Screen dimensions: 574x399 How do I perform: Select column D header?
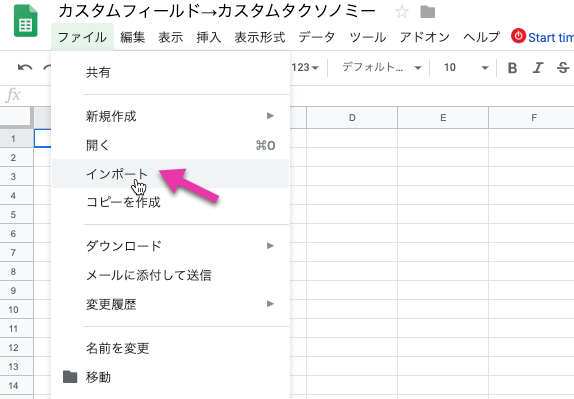(x=352, y=118)
